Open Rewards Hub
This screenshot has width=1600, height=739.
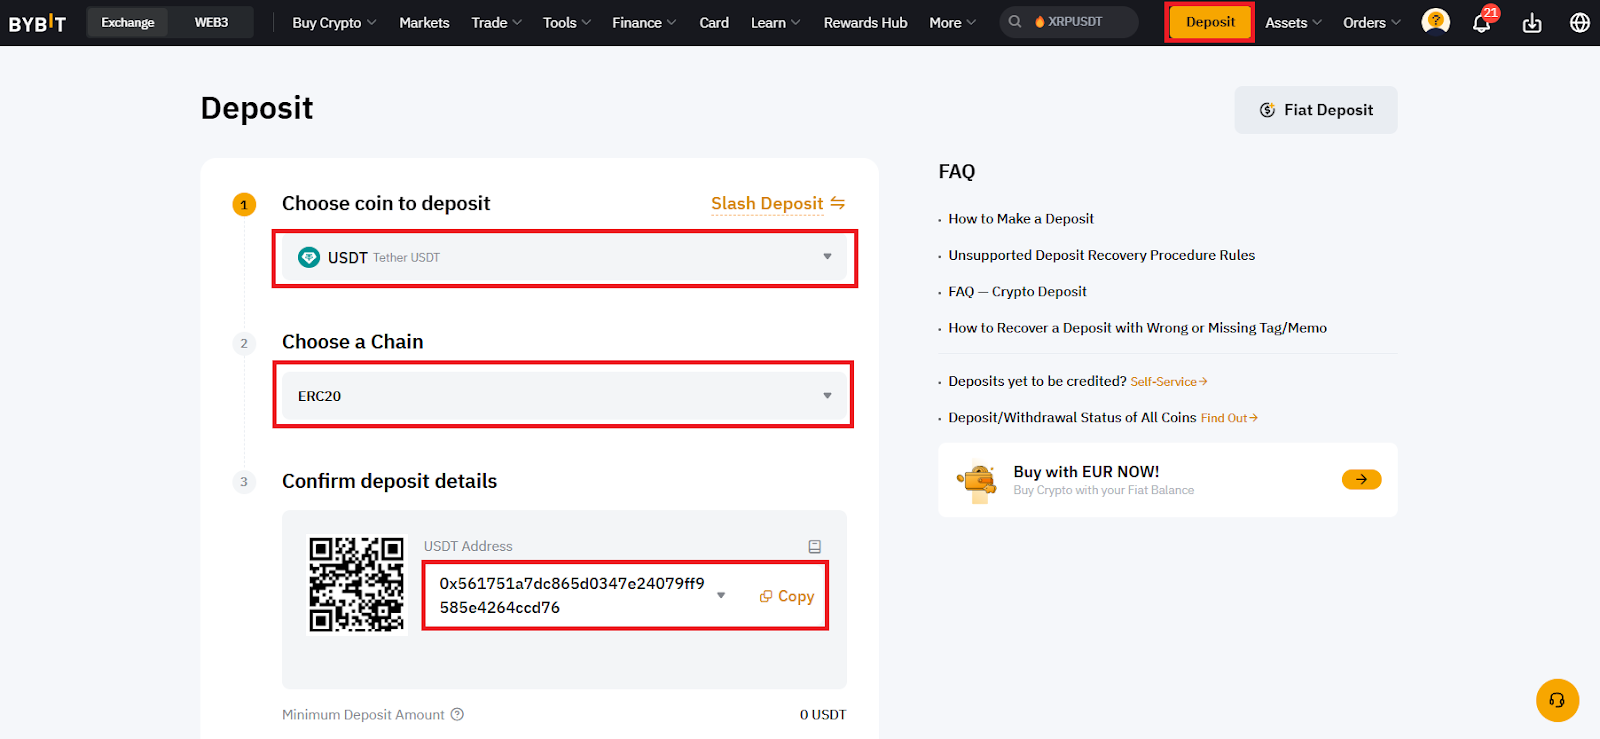click(866, 22)
